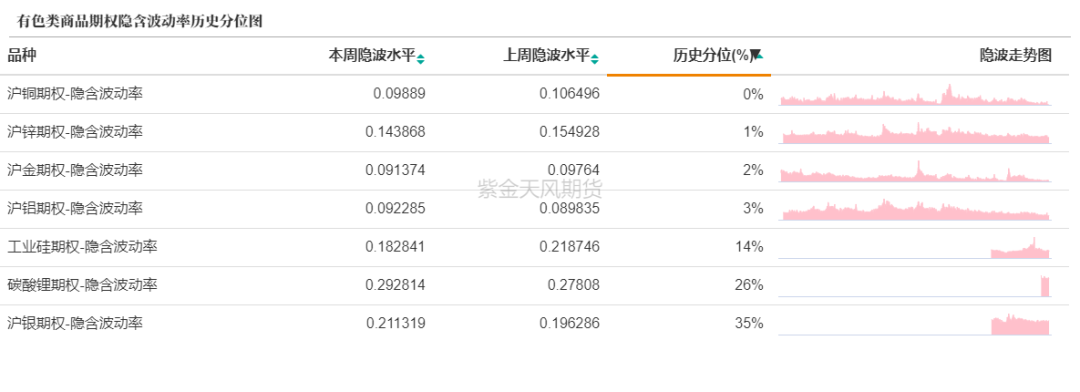Click this-week value 0.09889
Screen dimensions: 1080x392
[x=399, y=94]
